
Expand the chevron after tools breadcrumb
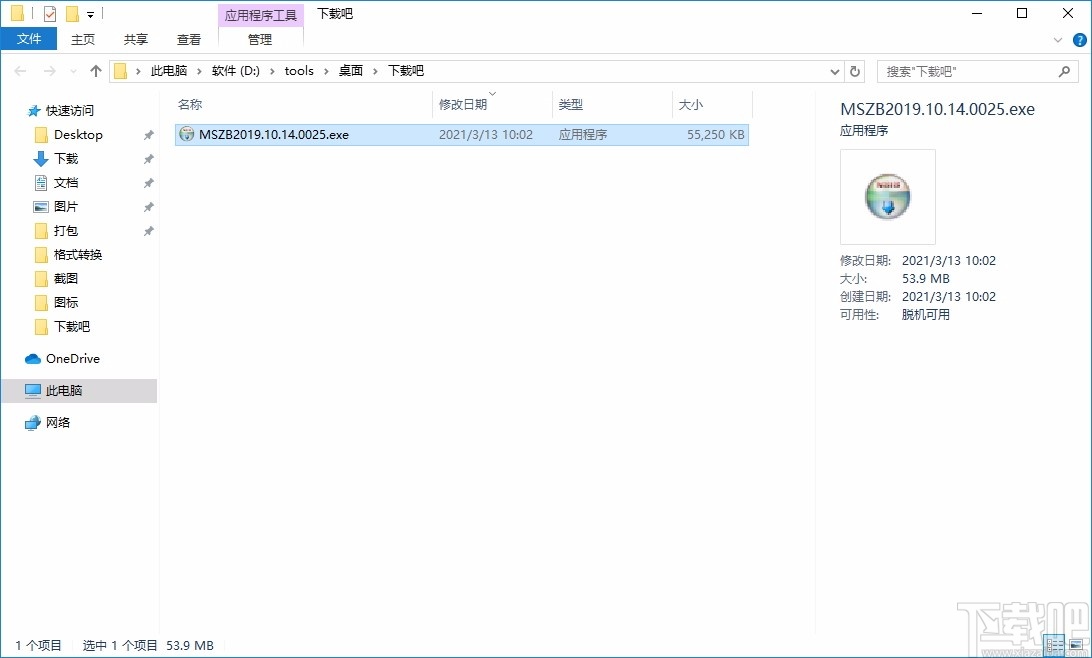pyautogui.click(x=326, y=71)
